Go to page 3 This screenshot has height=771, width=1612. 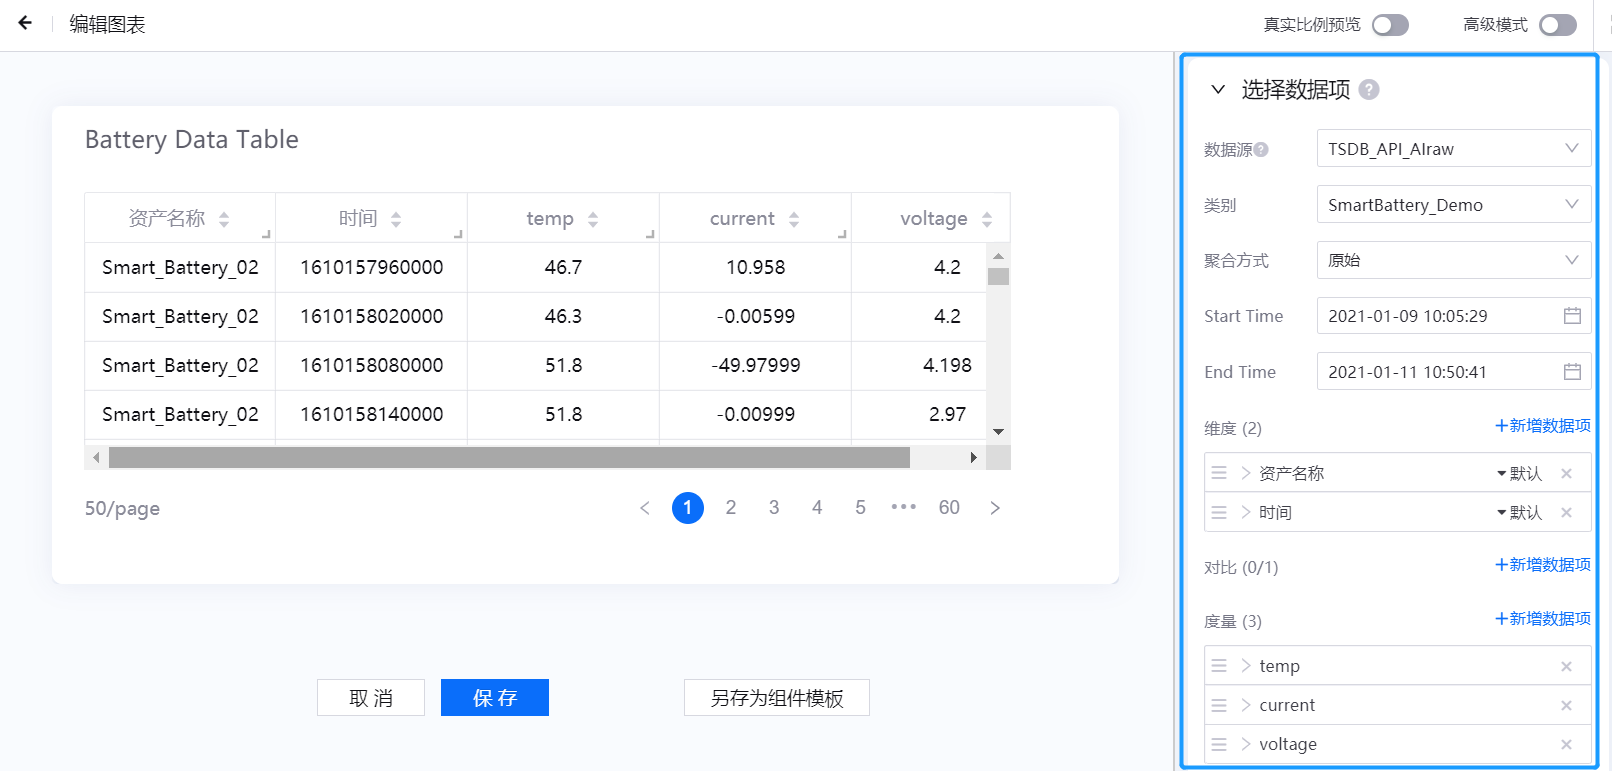tap(774, 508)
